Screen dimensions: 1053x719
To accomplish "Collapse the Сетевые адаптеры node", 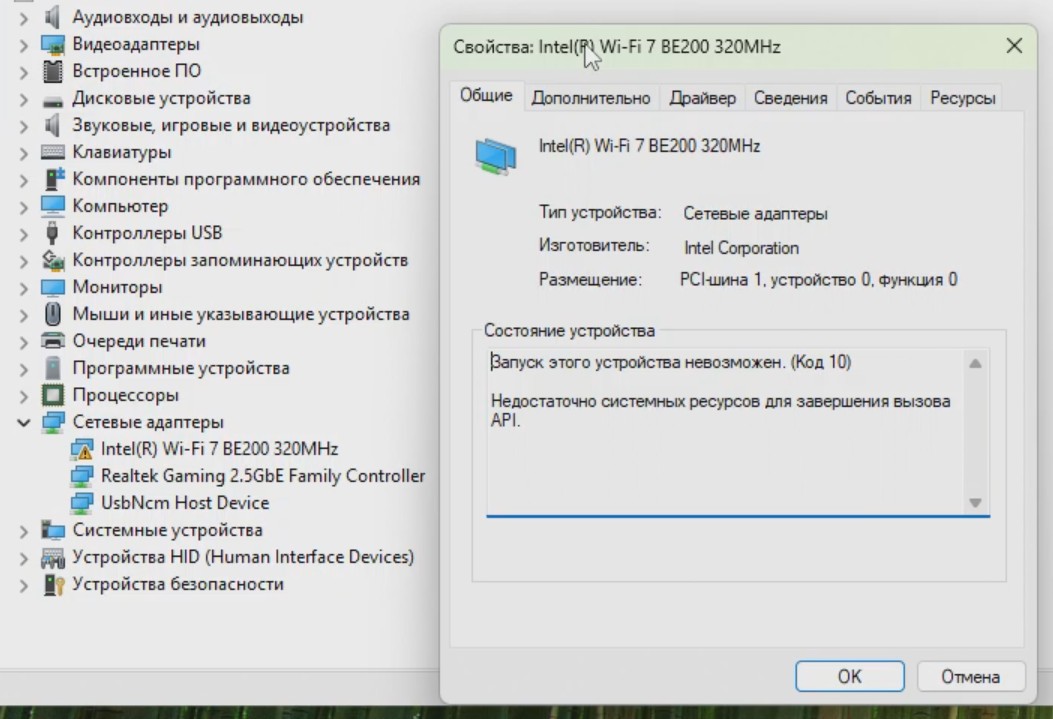I will (24, 422).
